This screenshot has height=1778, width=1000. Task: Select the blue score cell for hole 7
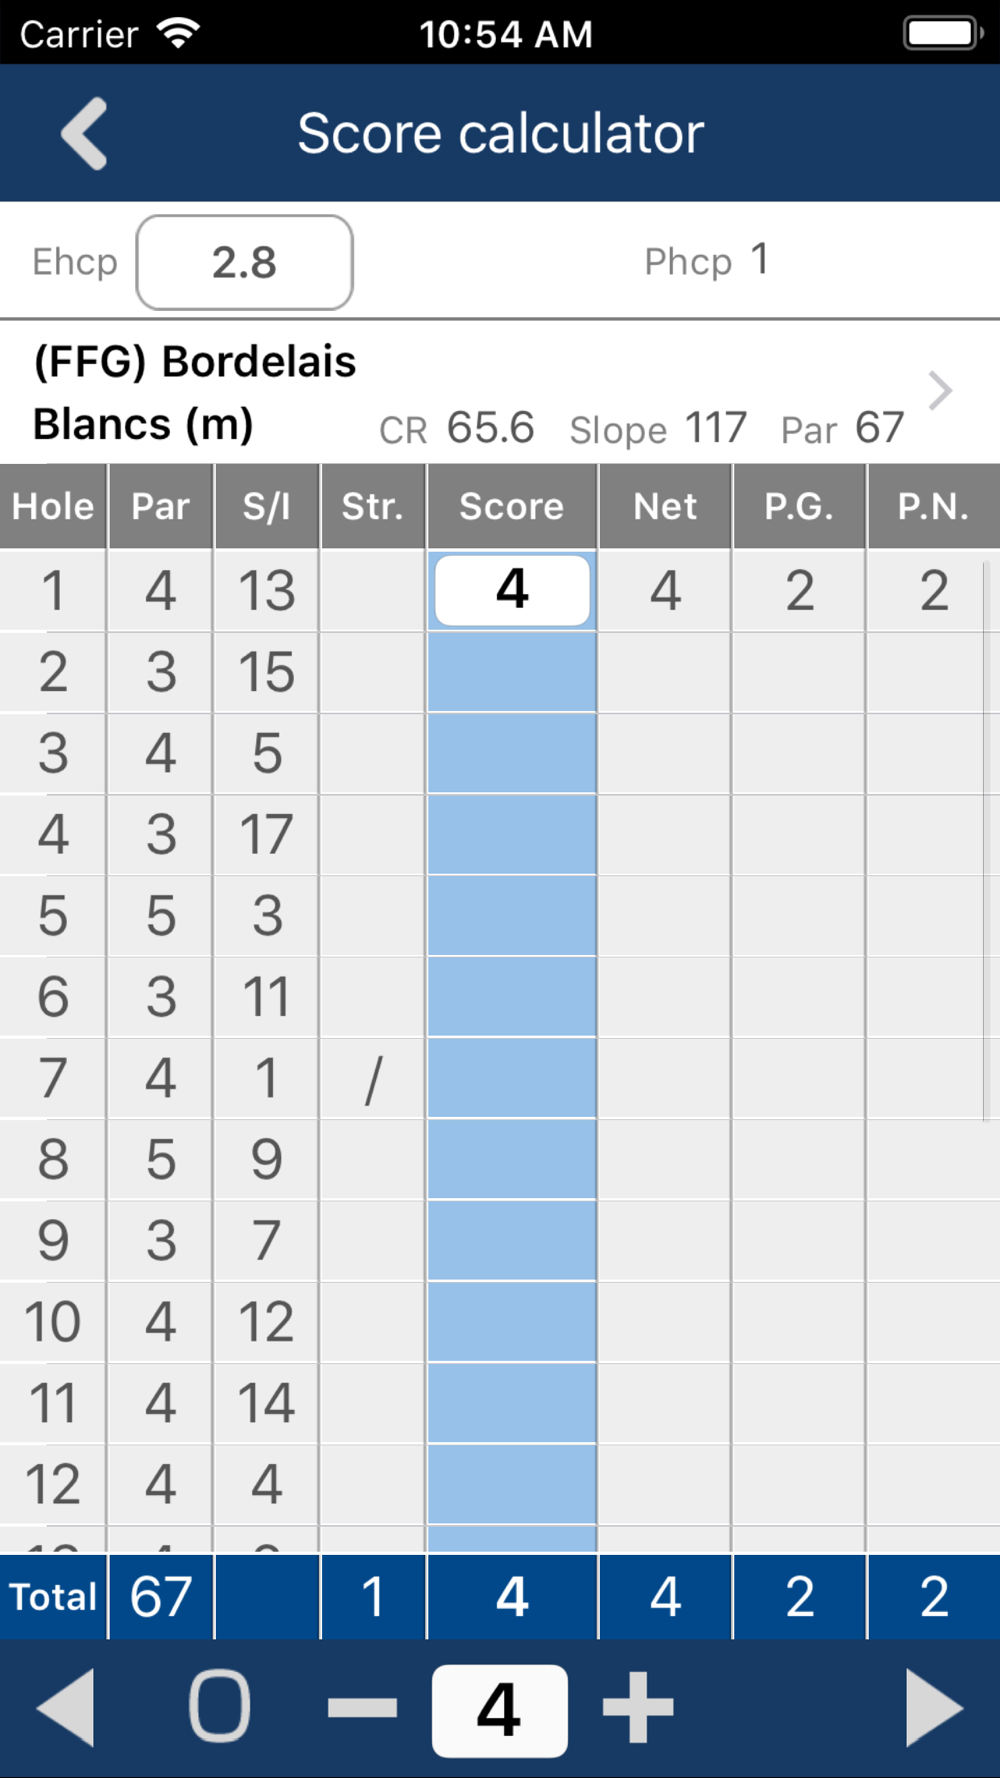click(512, 1078)
